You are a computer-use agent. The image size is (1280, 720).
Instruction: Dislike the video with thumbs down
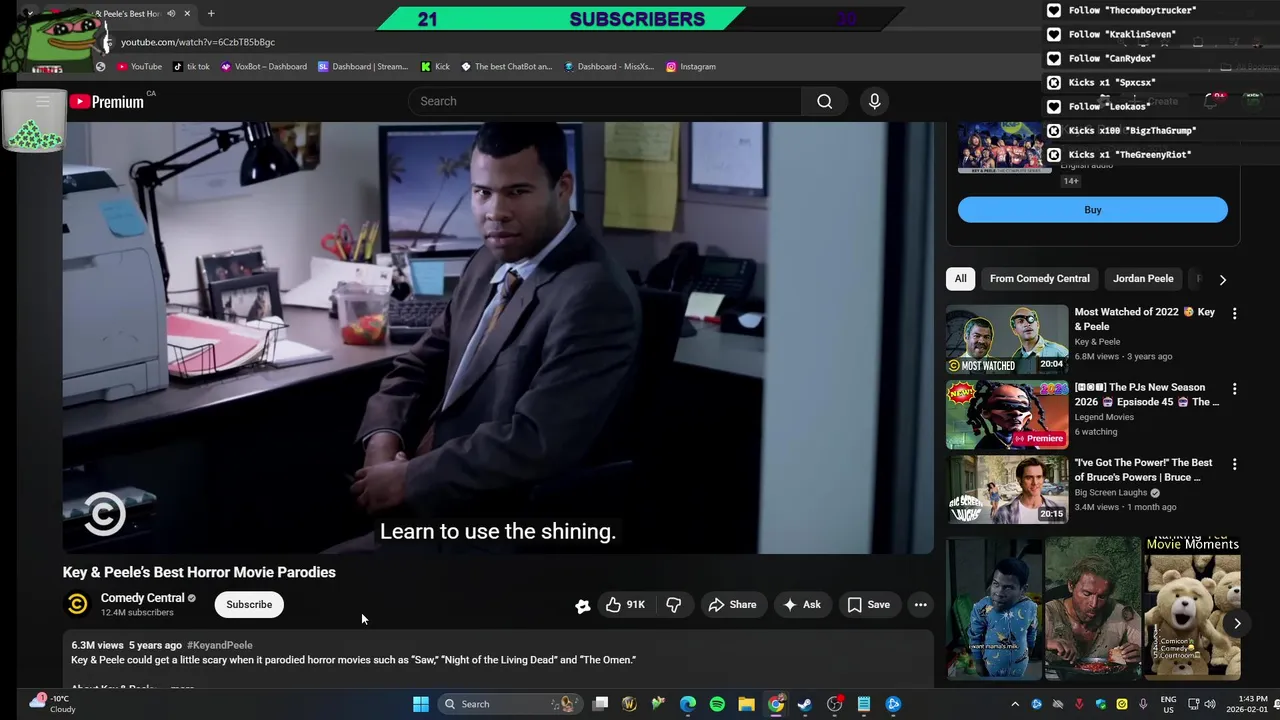pyautogui.click(x=674, y=604)
